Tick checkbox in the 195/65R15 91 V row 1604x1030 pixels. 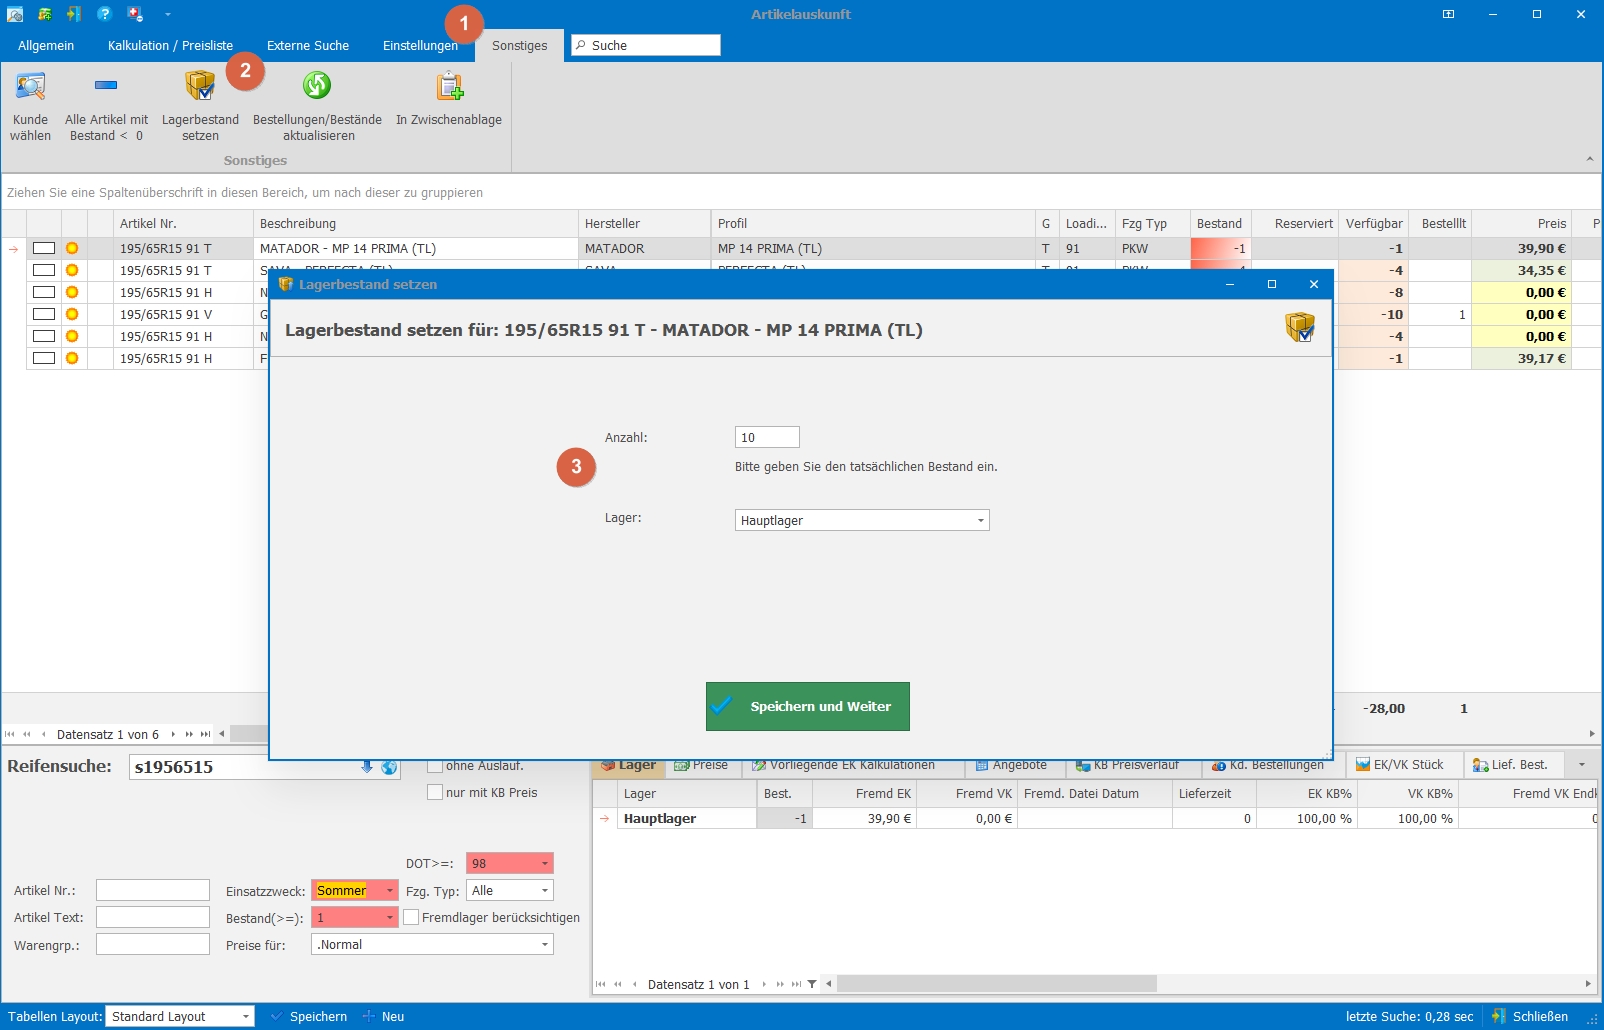(44, 314)
